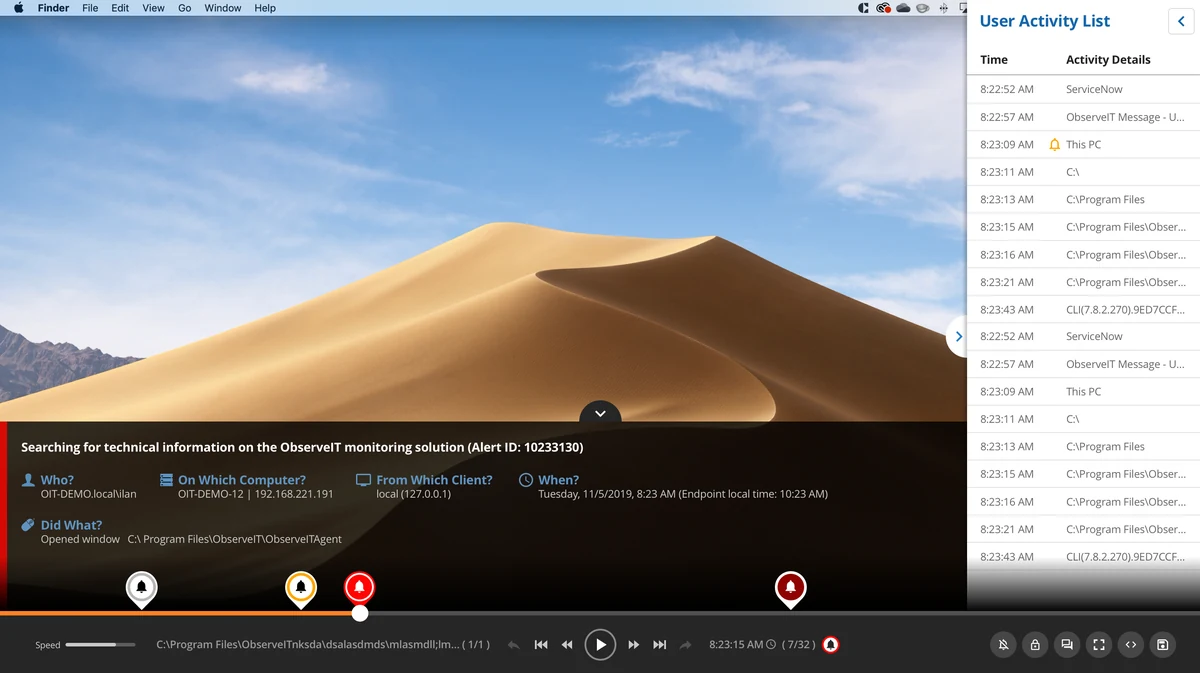Fast forward the session playback
The height and width of the screenshot is (673, 1200).
coord(634,645)
